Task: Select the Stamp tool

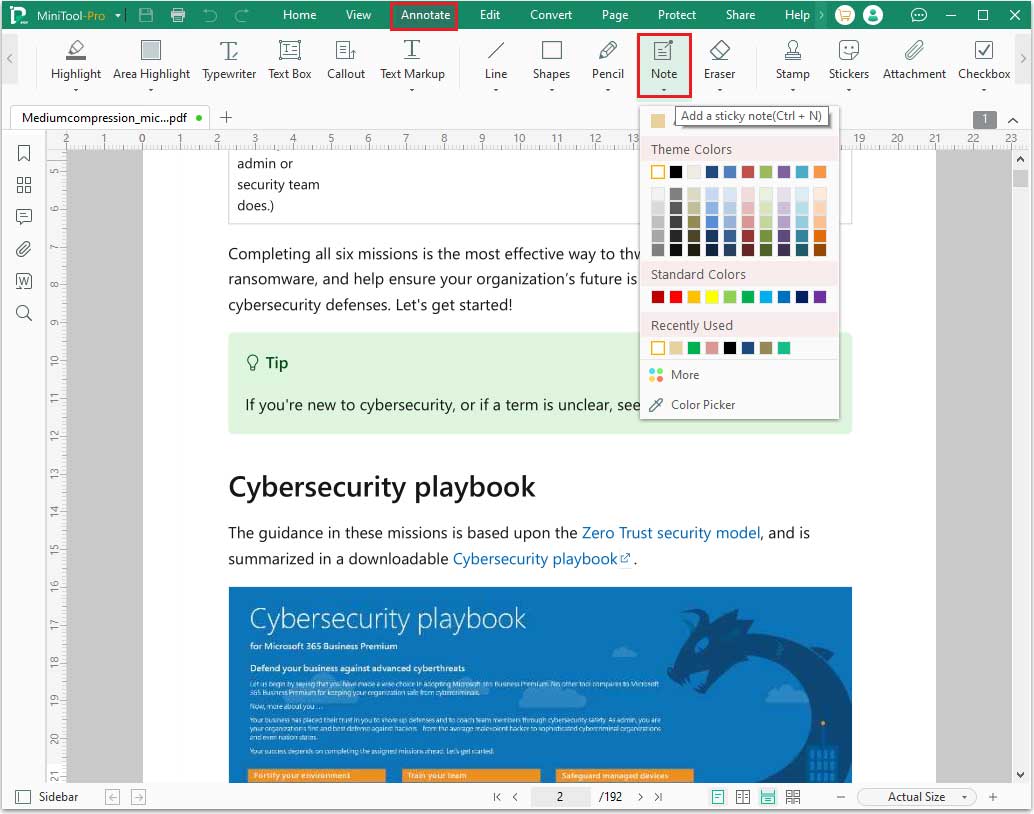Action: tap(793, 64)
